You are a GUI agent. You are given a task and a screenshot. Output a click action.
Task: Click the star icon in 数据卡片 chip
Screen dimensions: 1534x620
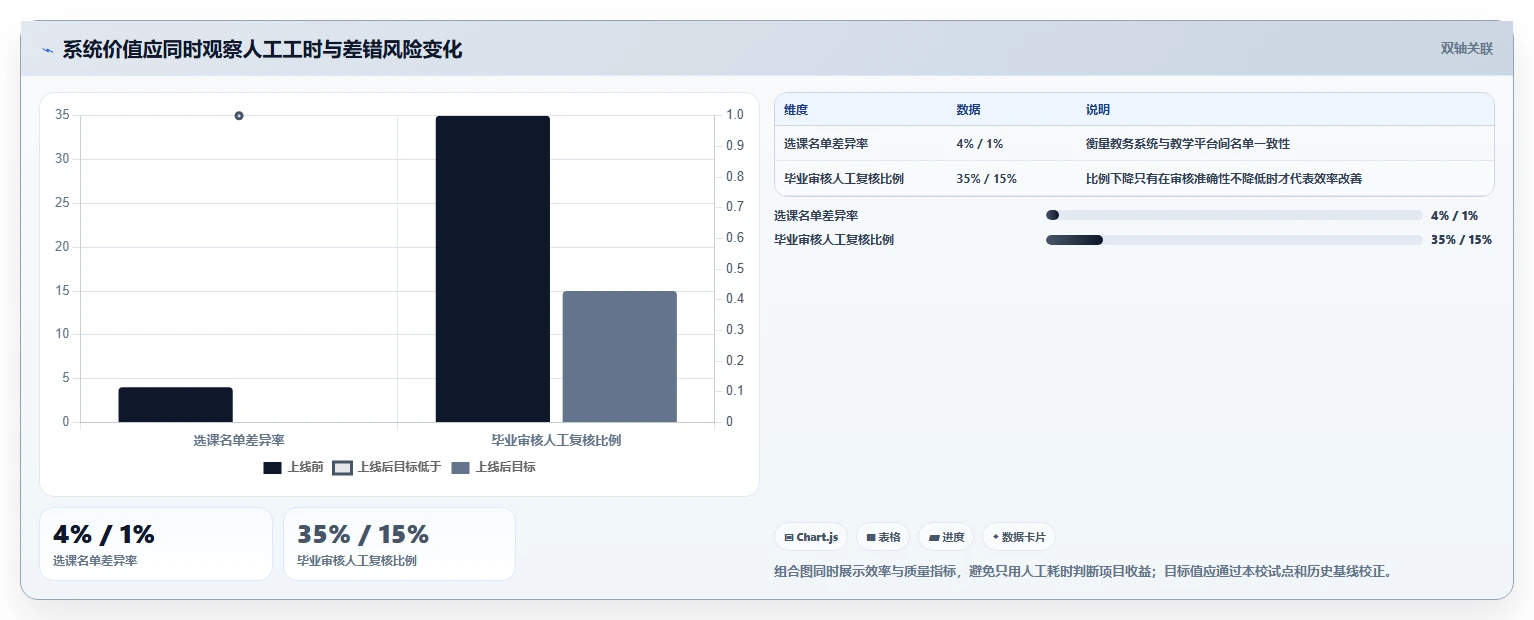pyautogui.click(x=995, y=538)
